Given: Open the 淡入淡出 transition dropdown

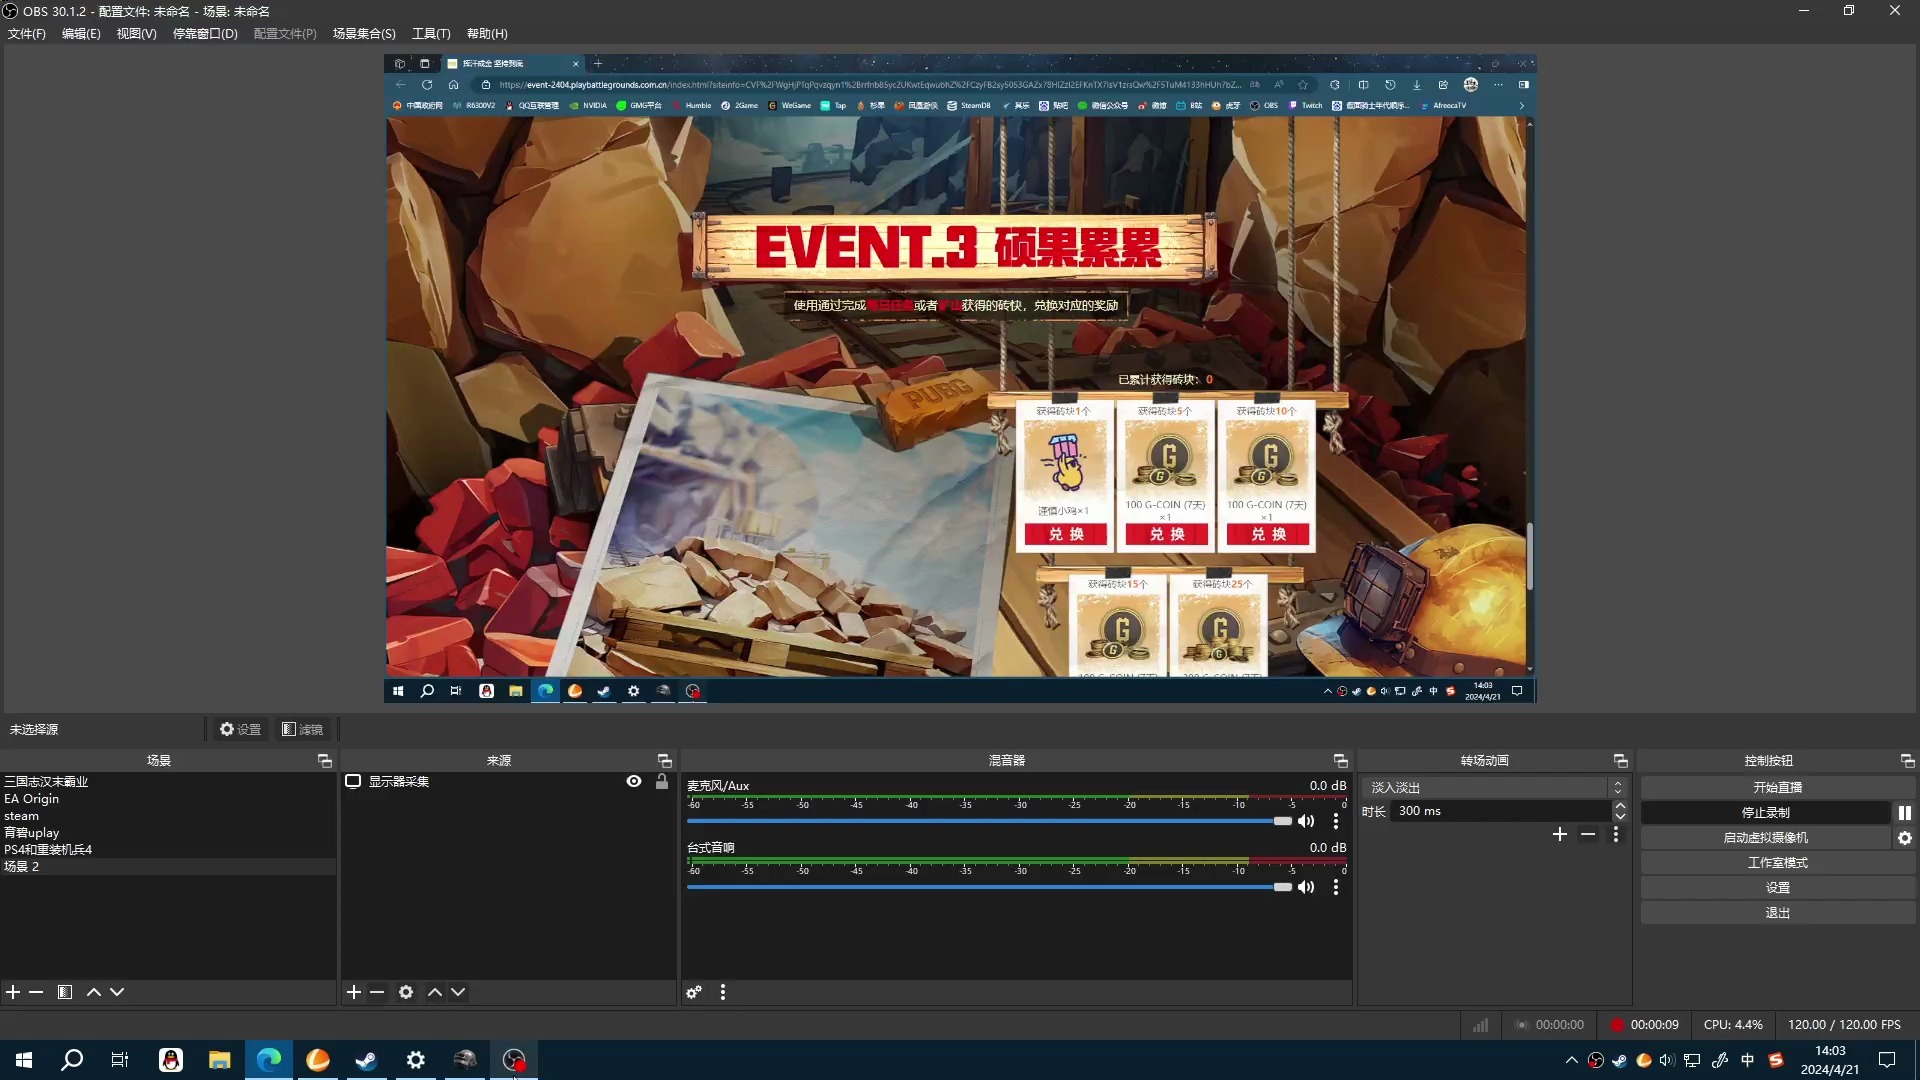Looking at the screenshot, I should pyautogui.click(x=1495, y=788).
